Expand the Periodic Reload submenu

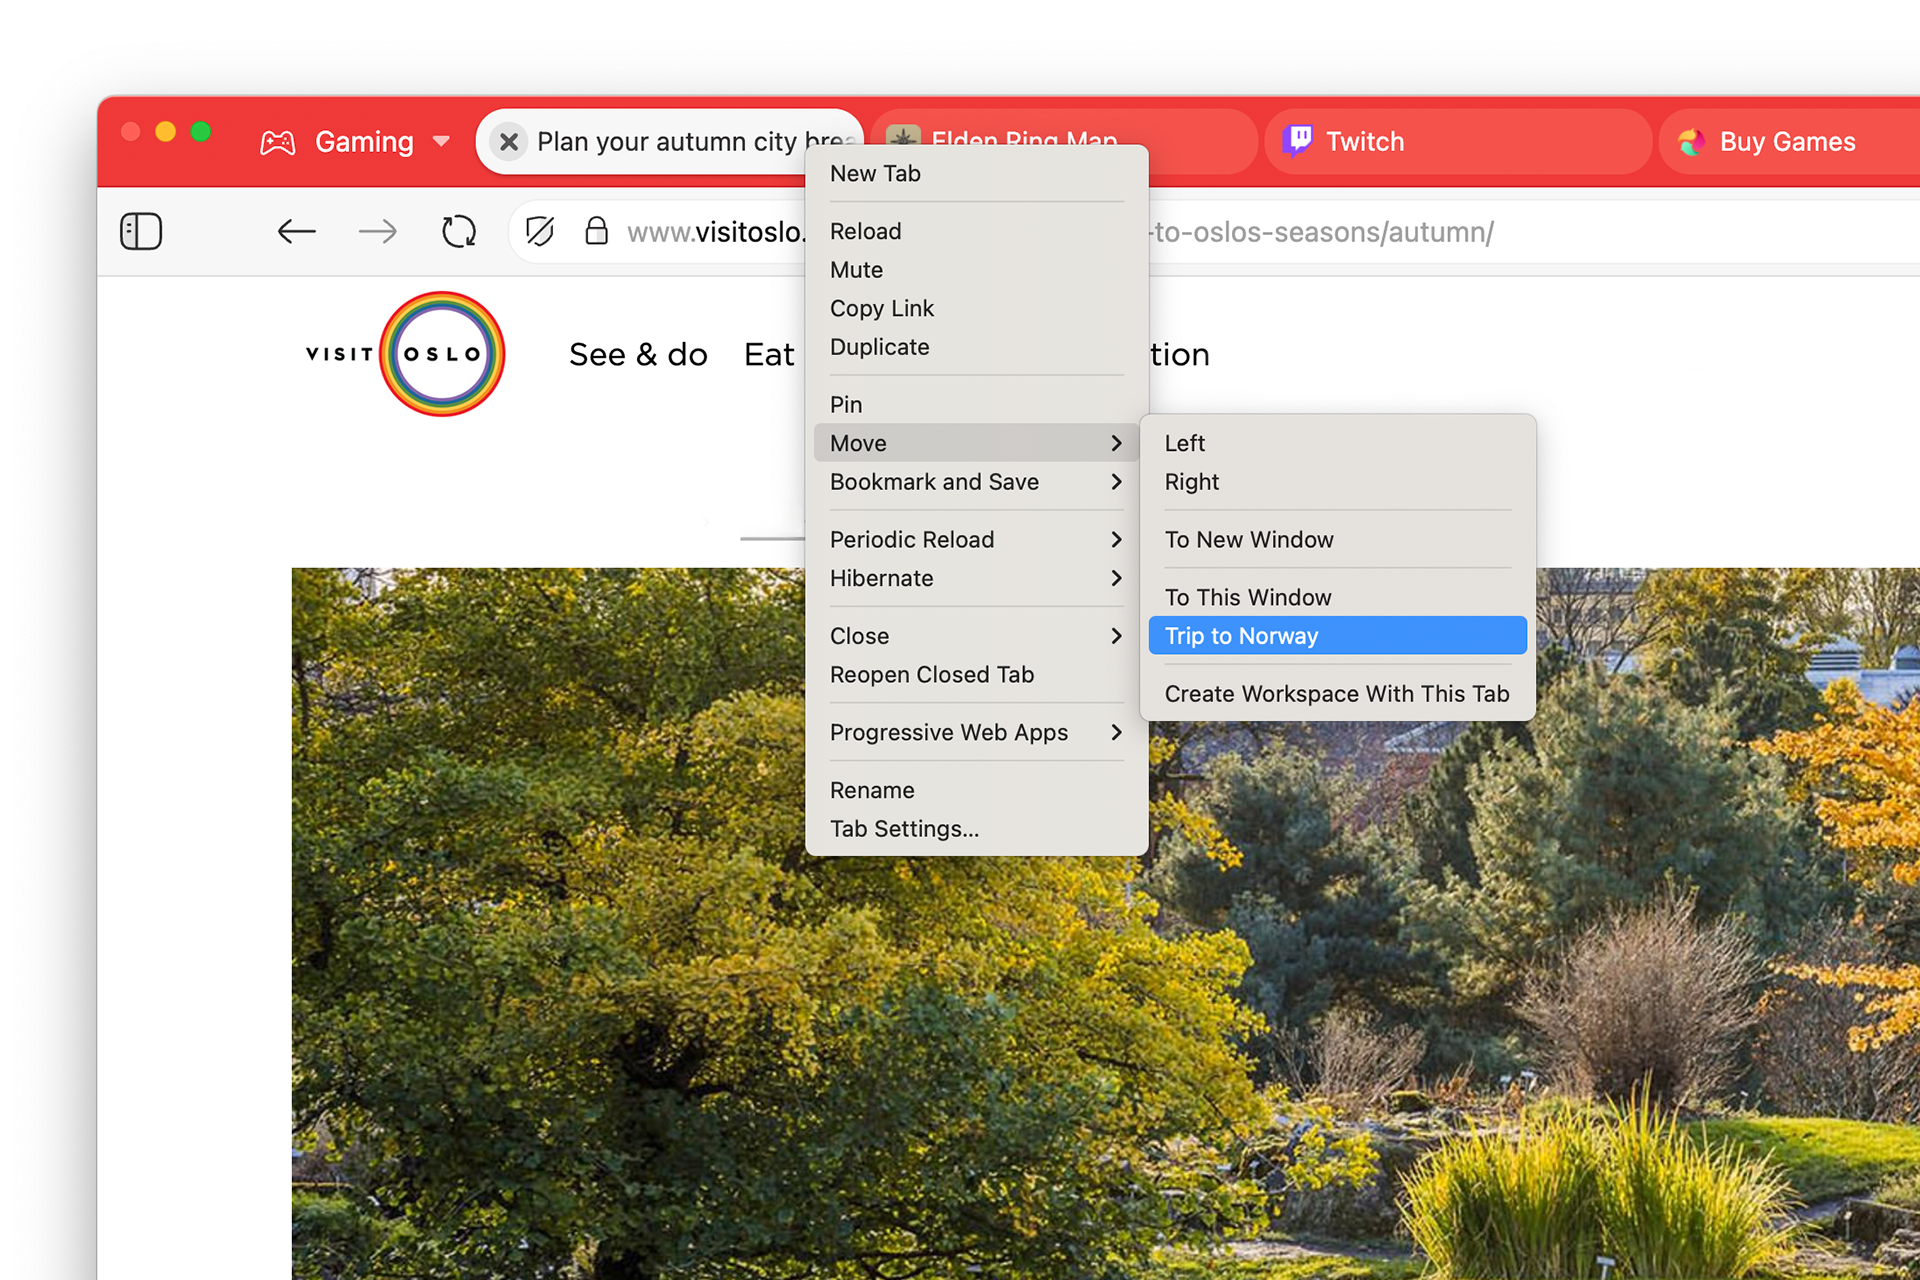(976, 539)
